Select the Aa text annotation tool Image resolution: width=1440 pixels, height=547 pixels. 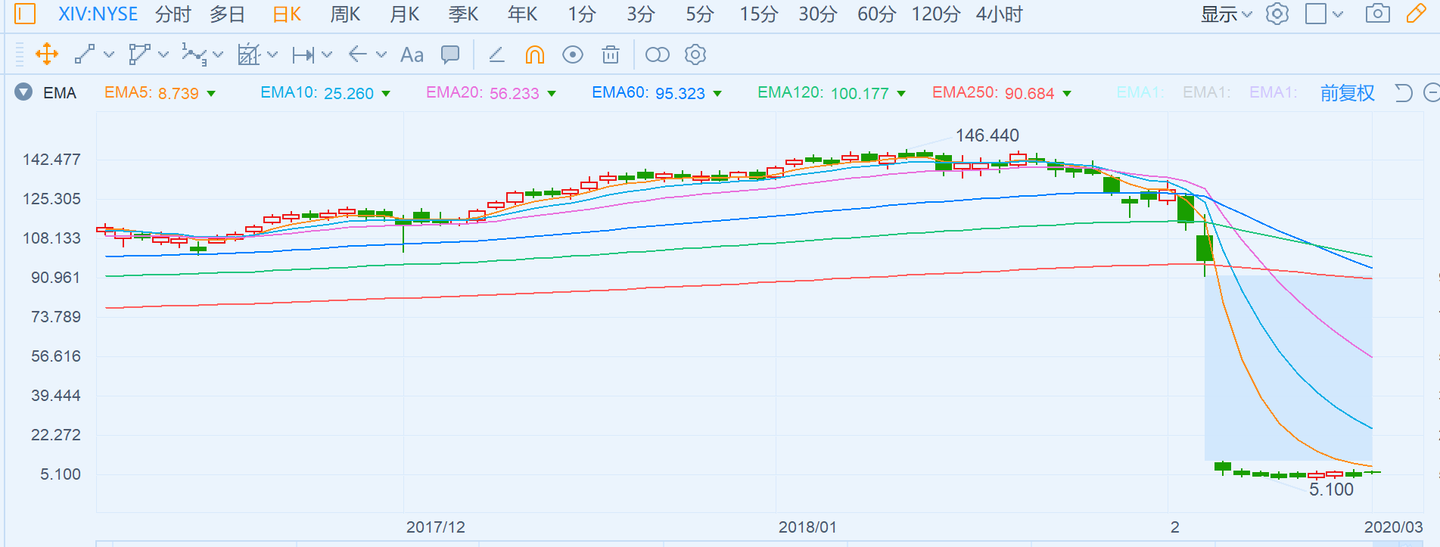[x=412, y=54]
